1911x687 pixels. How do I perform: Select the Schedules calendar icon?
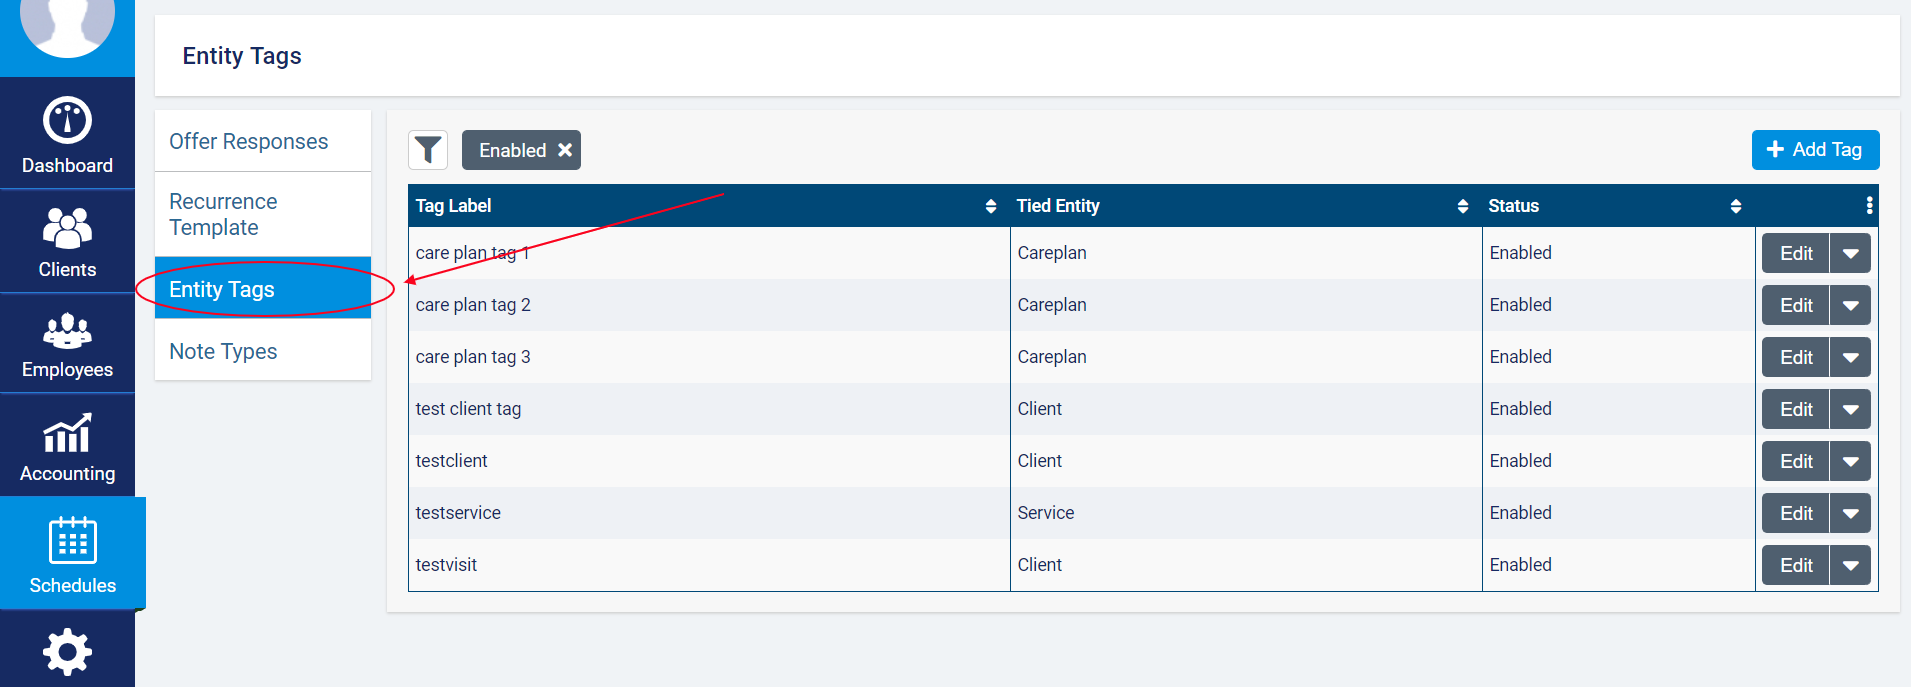tap(72, 541)
